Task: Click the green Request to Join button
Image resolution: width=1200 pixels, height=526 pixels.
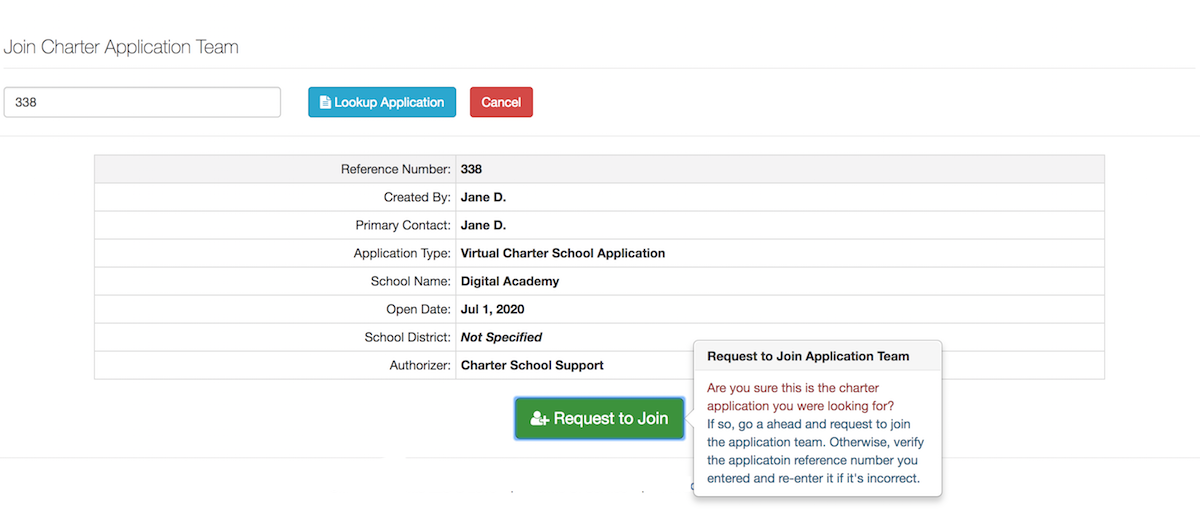Action: (x=599, y=419)
